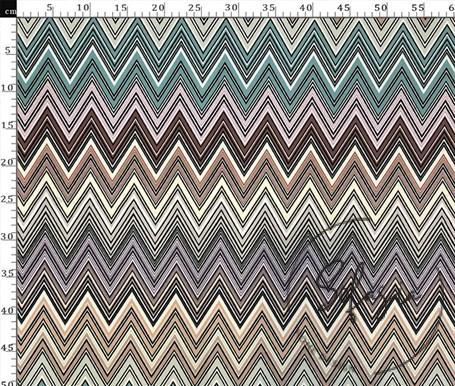Click the 25 mark on vertical ruler
Image resolution: width=455 pixels, height=386 pixels.
coord(7,199)
